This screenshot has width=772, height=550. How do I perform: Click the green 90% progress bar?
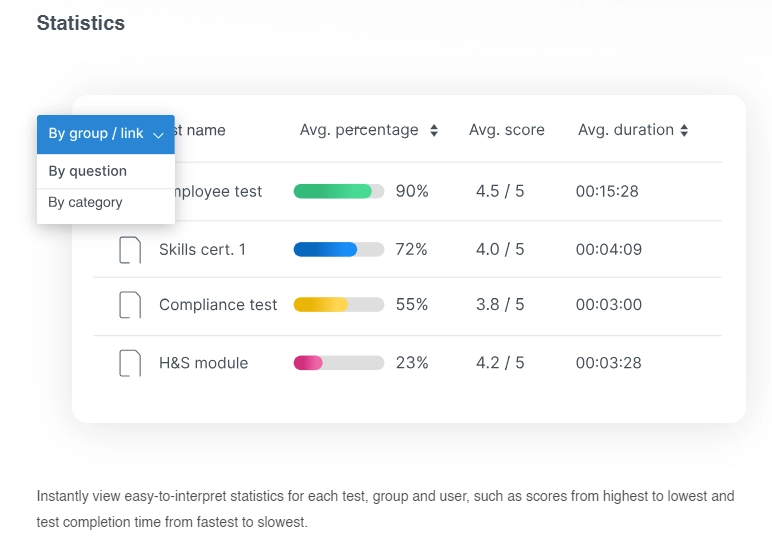pos(338,191)
